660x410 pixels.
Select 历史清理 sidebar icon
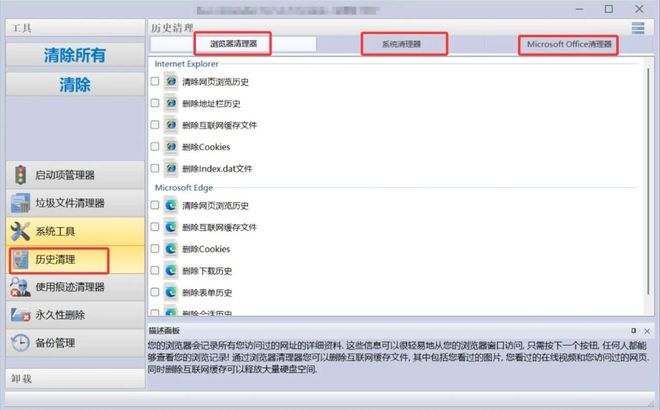coord(20,259)
